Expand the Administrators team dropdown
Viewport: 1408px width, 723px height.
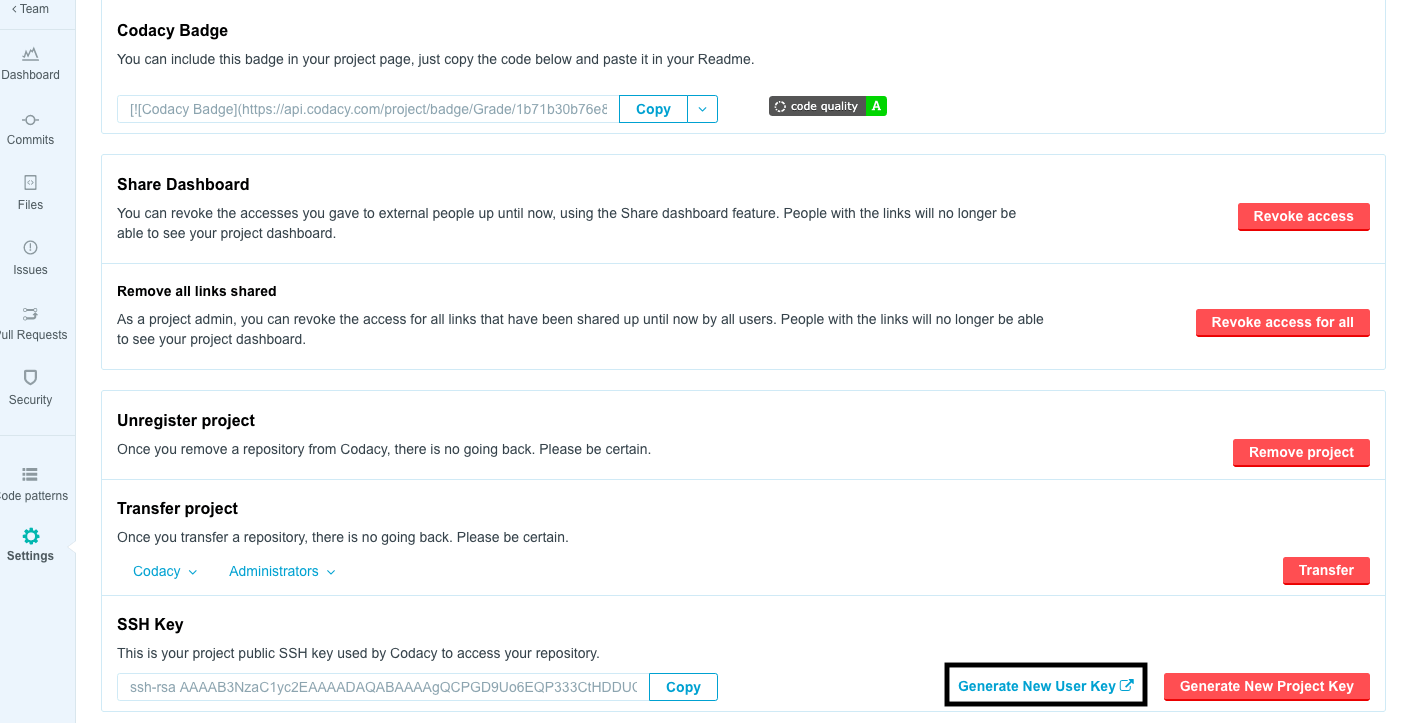pos(282,571)
